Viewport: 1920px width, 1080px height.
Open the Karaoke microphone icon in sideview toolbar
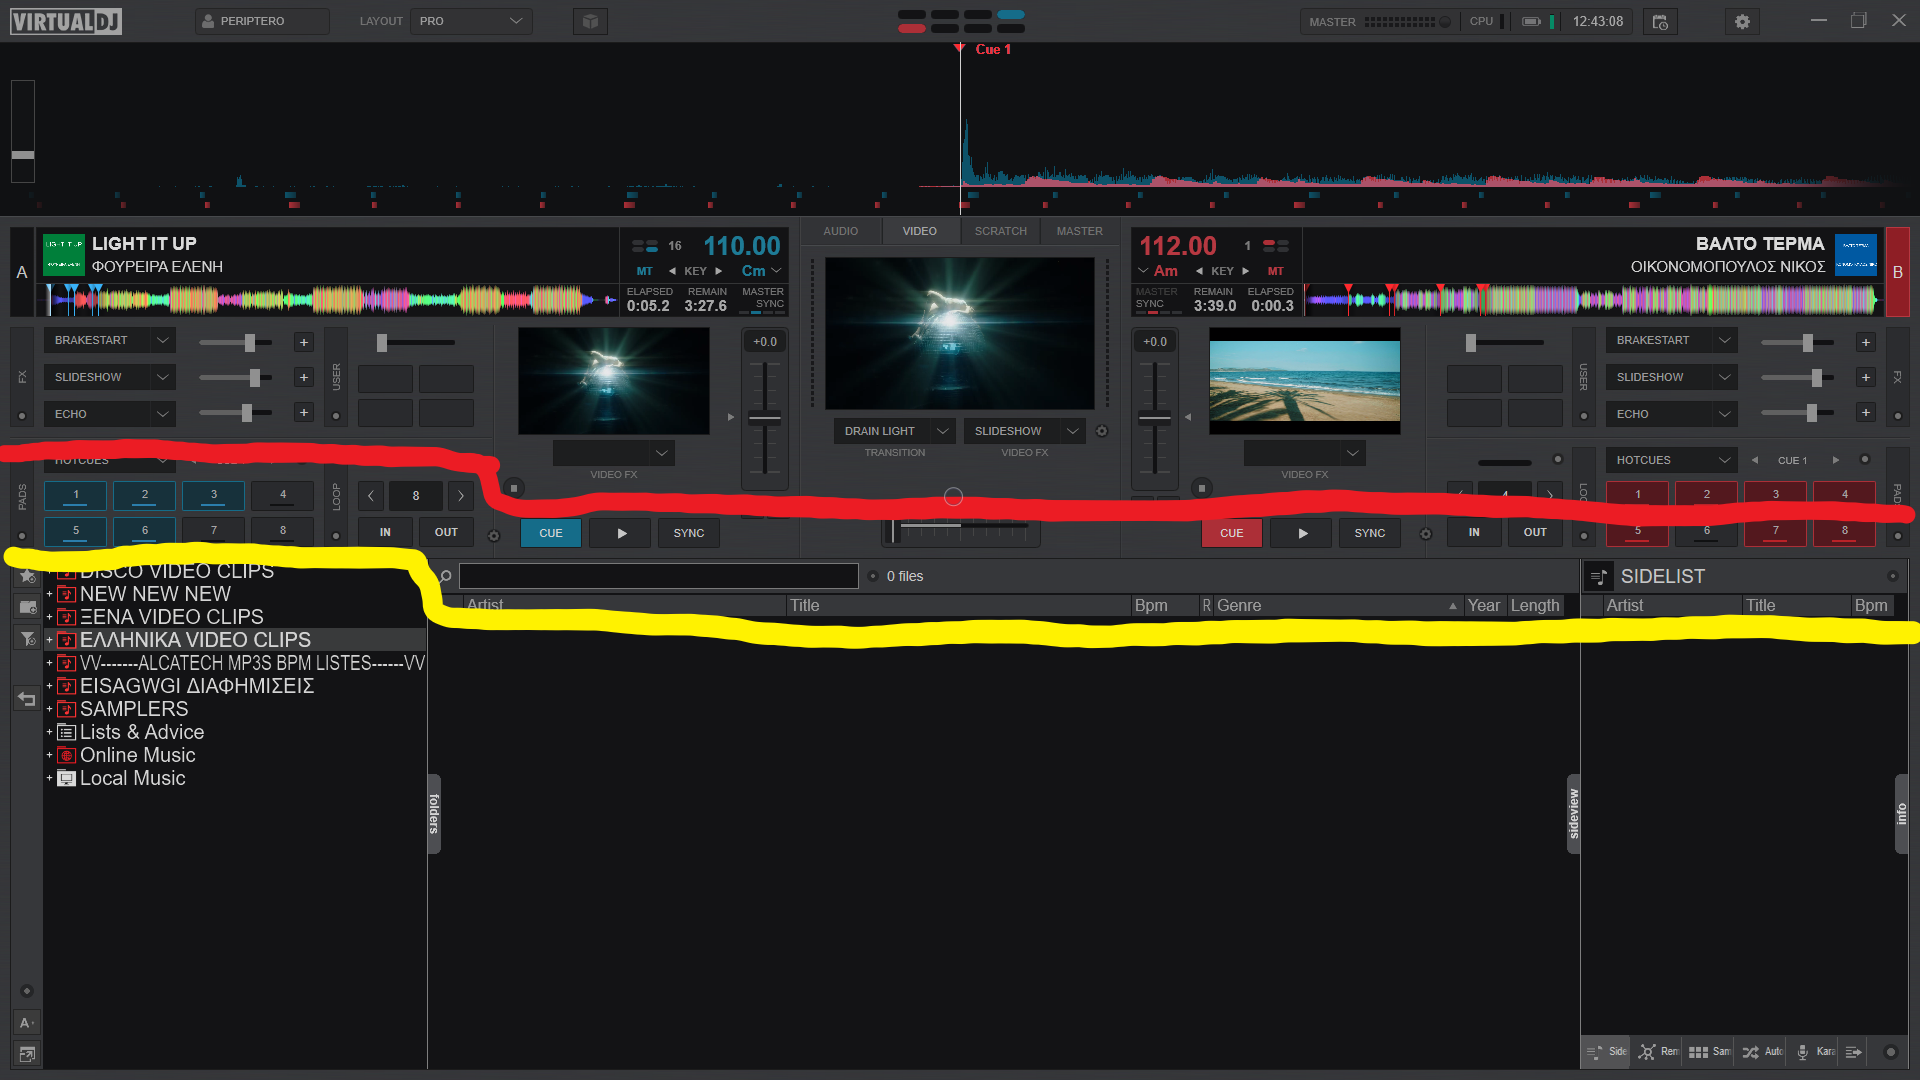point(1814,1052)
